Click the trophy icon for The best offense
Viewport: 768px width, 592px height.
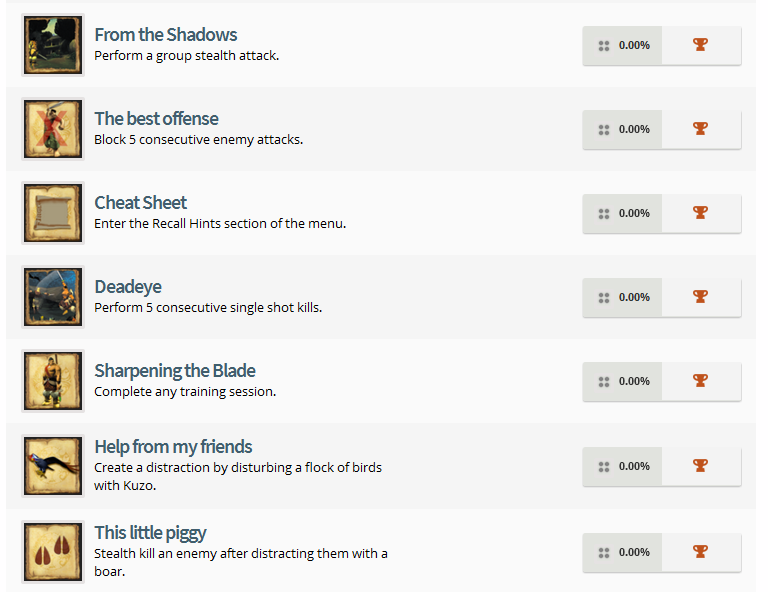click(x=700, y=129)
